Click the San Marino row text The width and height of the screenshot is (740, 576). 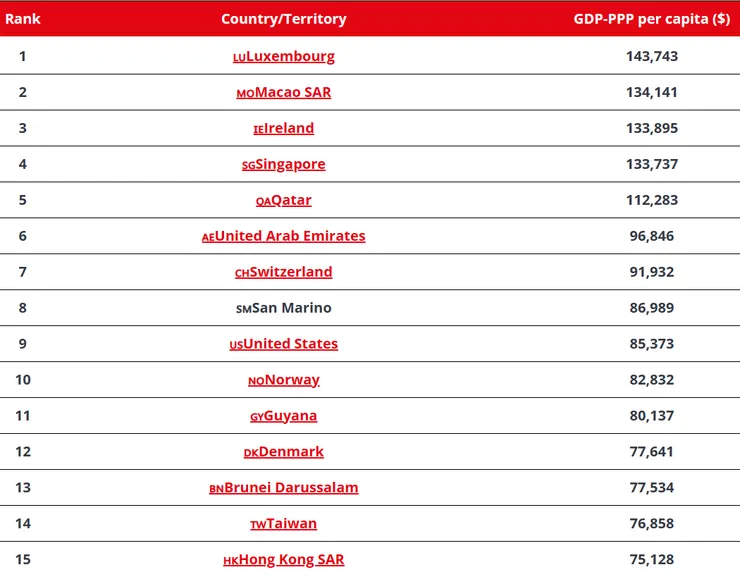(284, 308)
